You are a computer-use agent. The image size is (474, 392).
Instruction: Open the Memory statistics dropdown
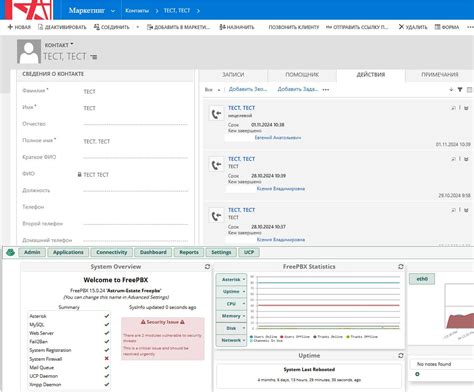(231, 316)
